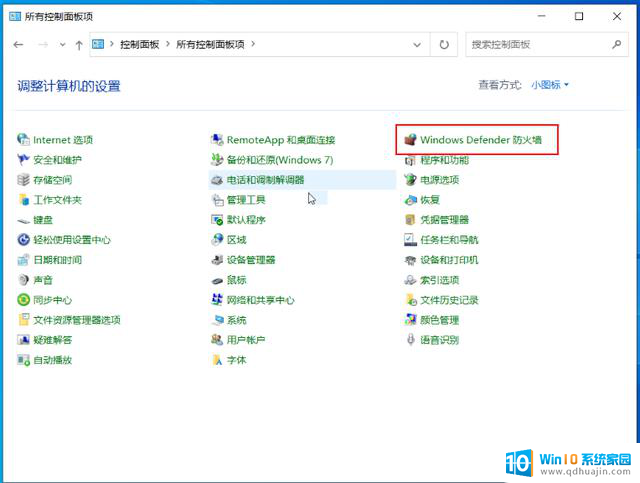Open the 语音识别 microphone icon

(410, 340)
